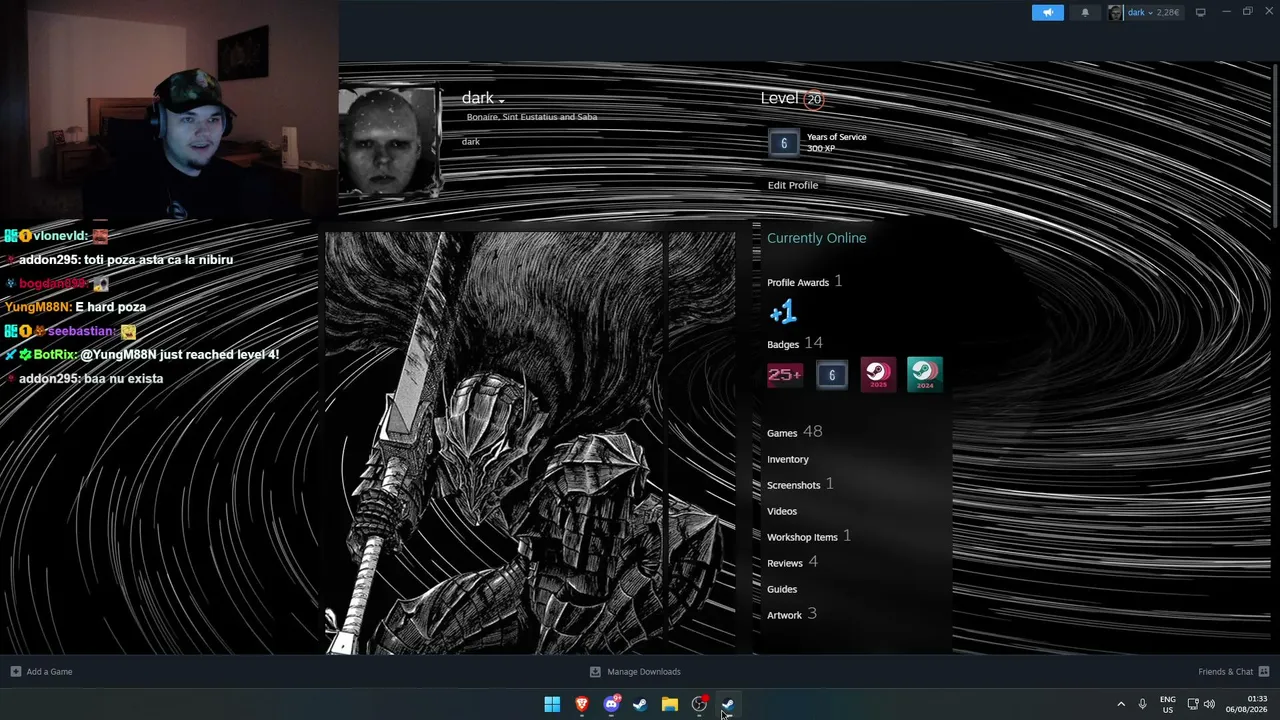Screen dimensions: 1280x720
Task: Open the Level 20 badge link
Action: point(791,98)
